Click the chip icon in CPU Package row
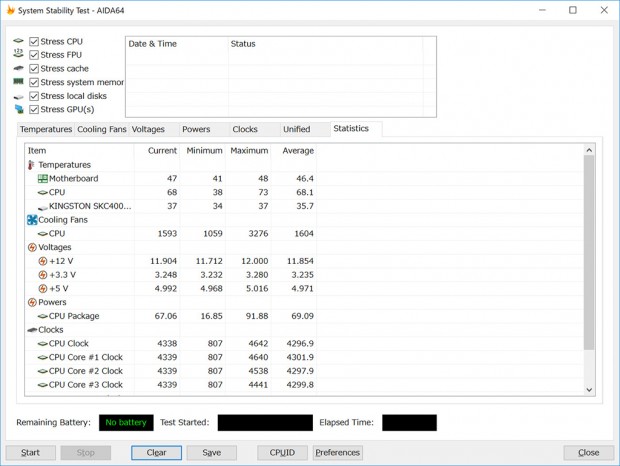The image size is (620, 466). tap(42, 316)
